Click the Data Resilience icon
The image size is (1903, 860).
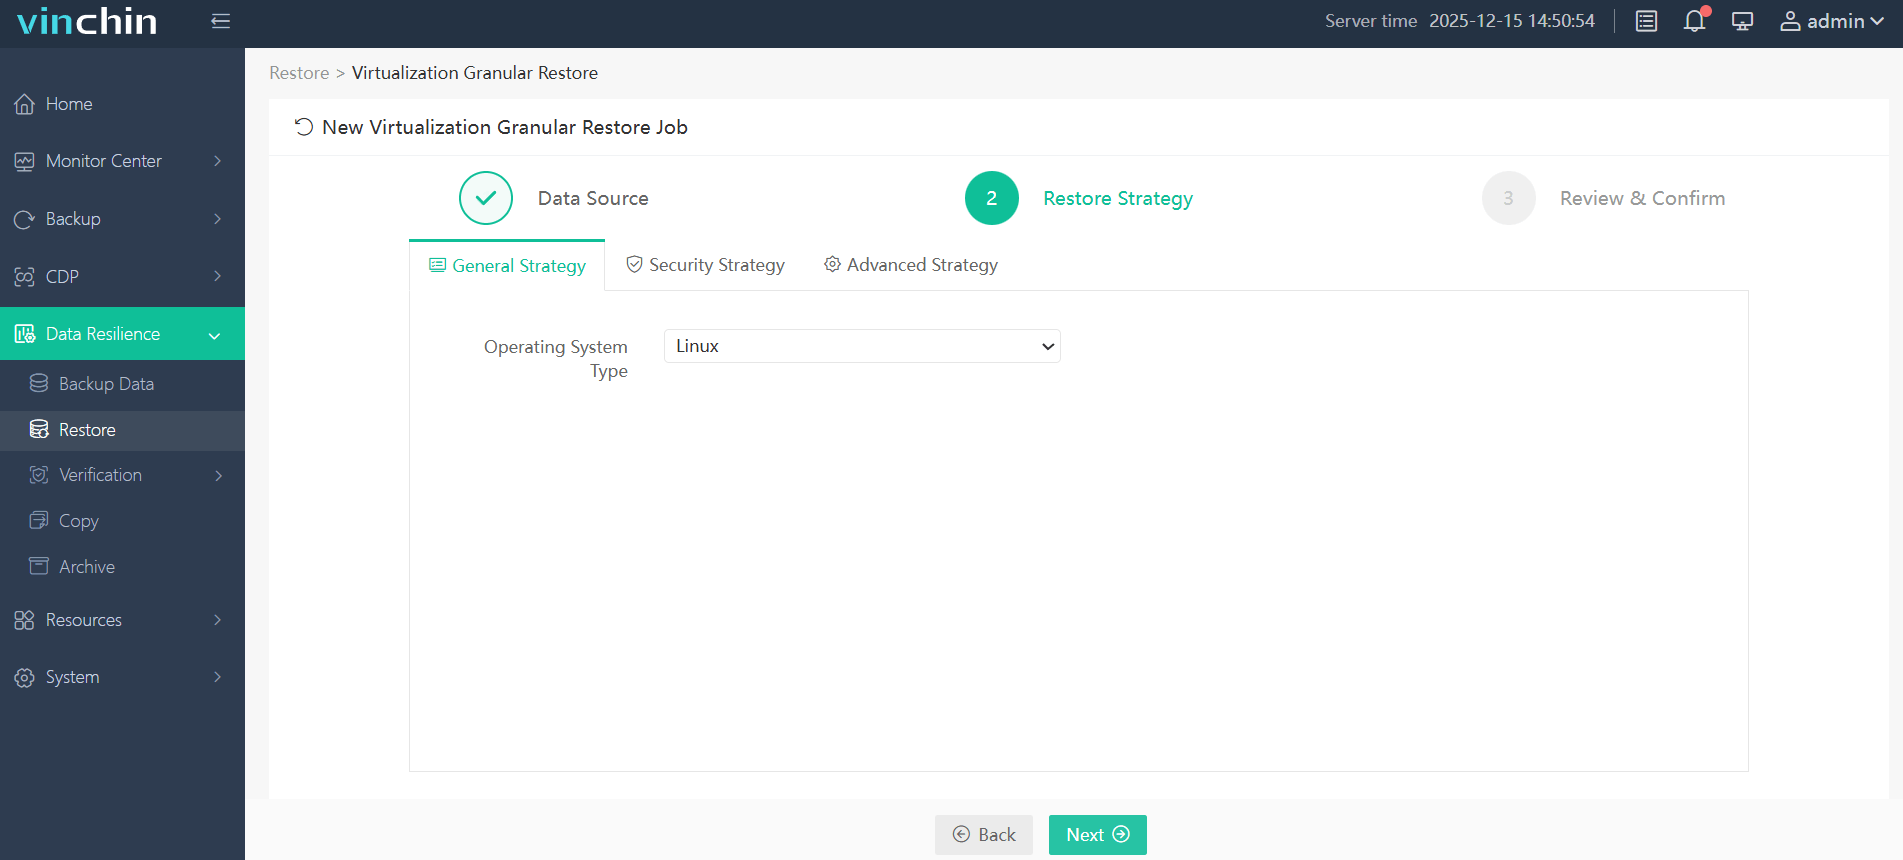[25, 334]
